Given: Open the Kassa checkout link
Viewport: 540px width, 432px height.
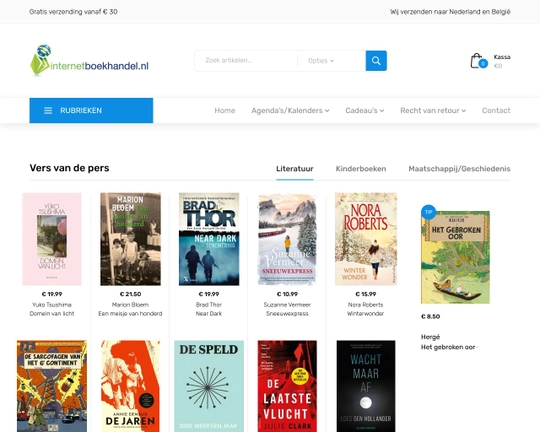Looking at the screenshot, I should point(502,57).
